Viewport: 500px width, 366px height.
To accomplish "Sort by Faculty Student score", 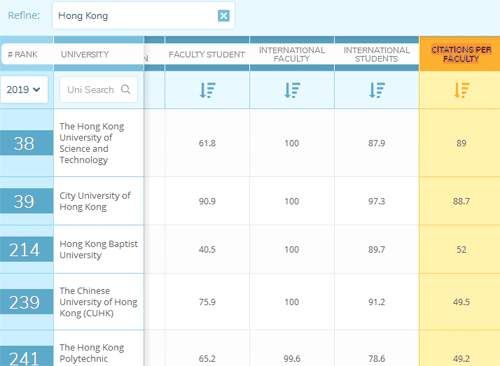I will point(207,90).
